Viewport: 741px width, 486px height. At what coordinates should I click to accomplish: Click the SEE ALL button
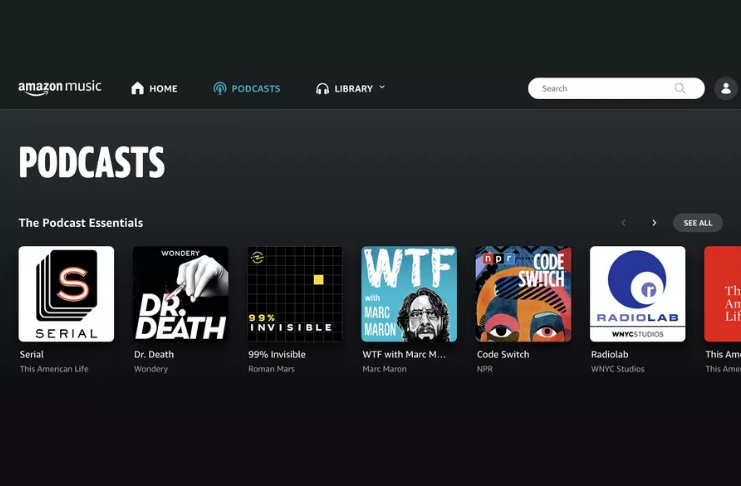click(698, 223)
